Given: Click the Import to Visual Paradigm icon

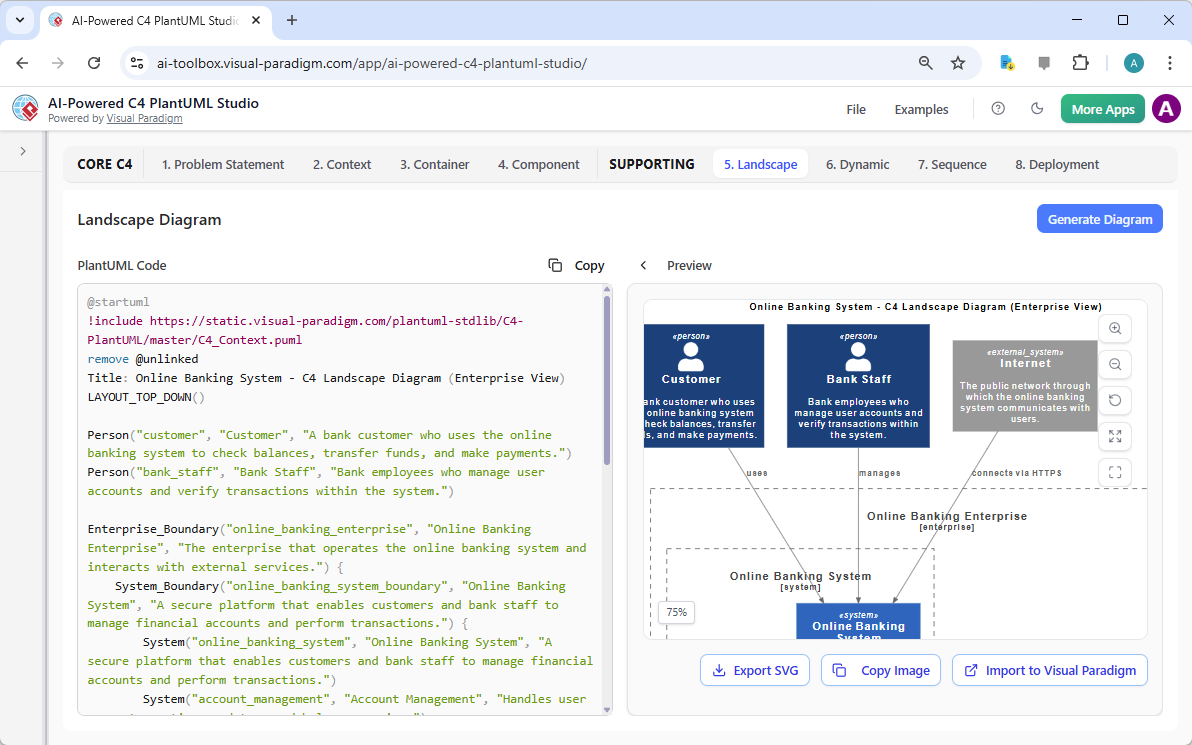Looking at the screenshot, I should tap(971, 670).
